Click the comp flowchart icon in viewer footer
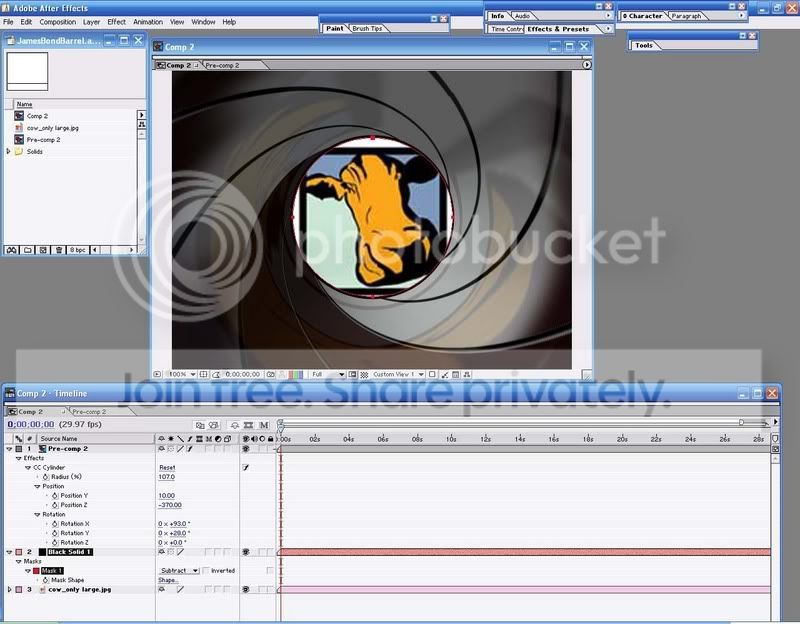 (x=467, y=375)
